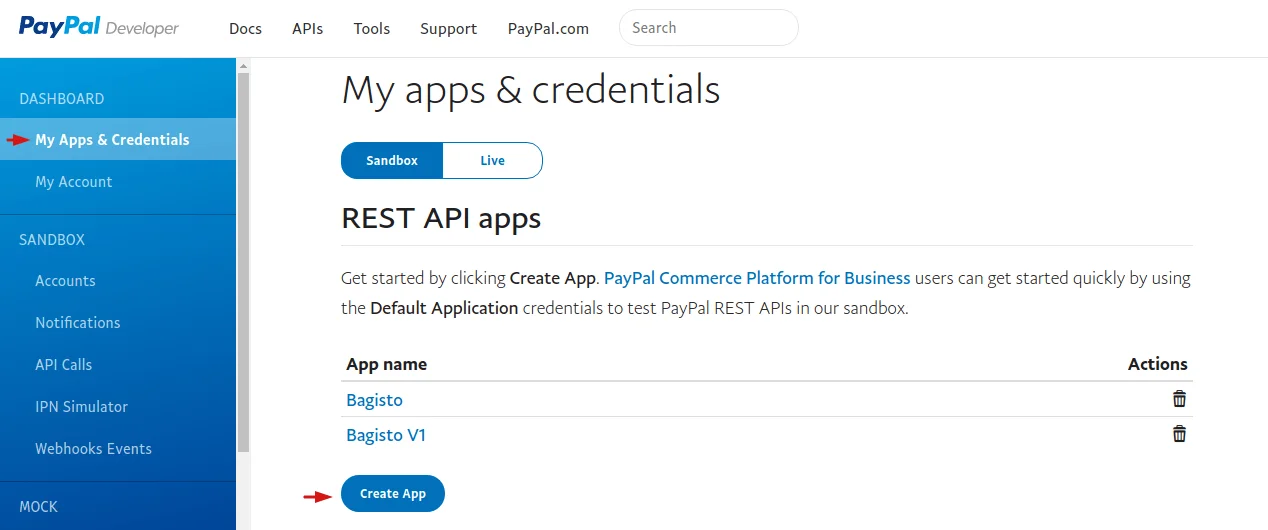Select My Account in the sidebar
Screen dimensions: 1268x530
[73, 182]
